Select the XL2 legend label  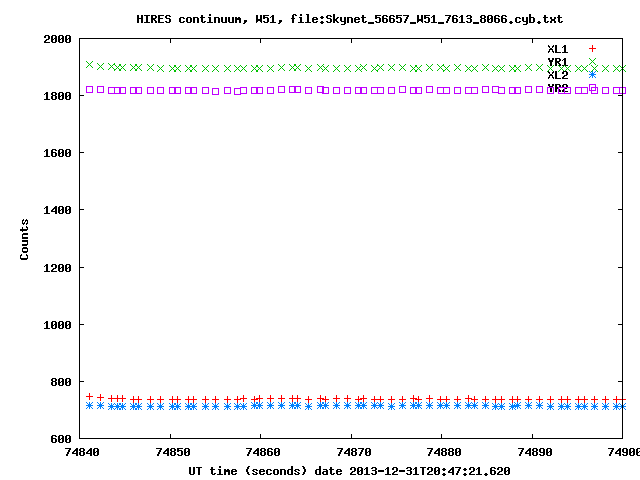pyautogui.click(x=558, y=75)
